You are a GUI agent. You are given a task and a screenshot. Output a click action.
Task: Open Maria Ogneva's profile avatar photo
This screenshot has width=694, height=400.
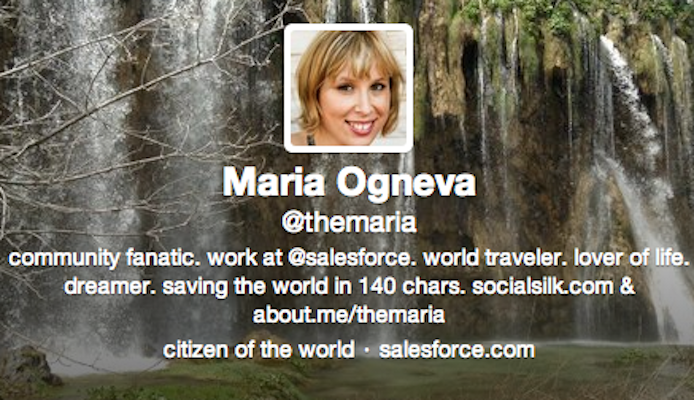348,88
